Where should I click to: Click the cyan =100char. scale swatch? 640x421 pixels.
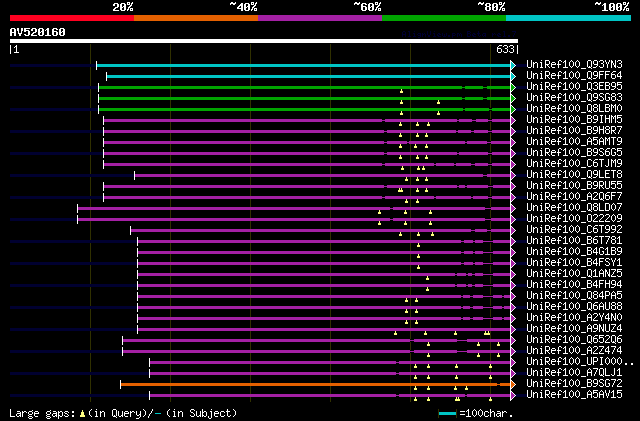(x=448, y=414)
